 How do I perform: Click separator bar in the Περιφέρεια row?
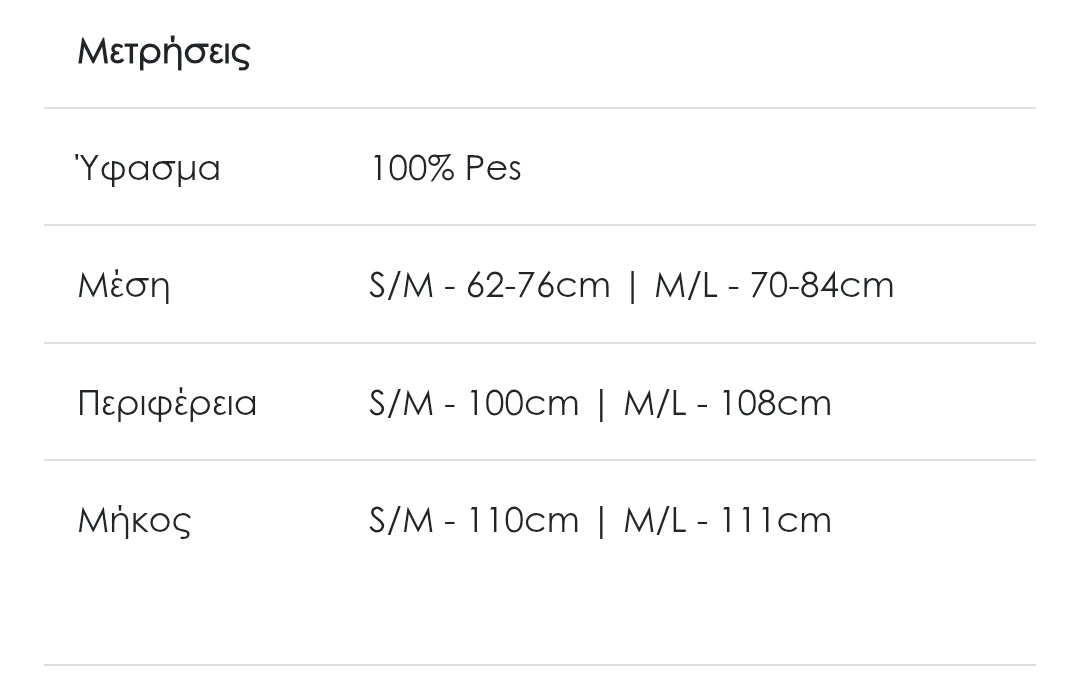click(x=601, y=404)
